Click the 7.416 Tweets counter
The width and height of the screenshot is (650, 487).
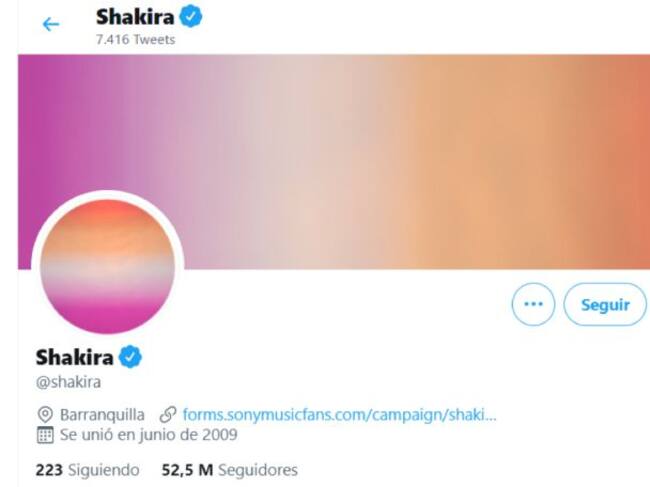(x=136, y=40)
